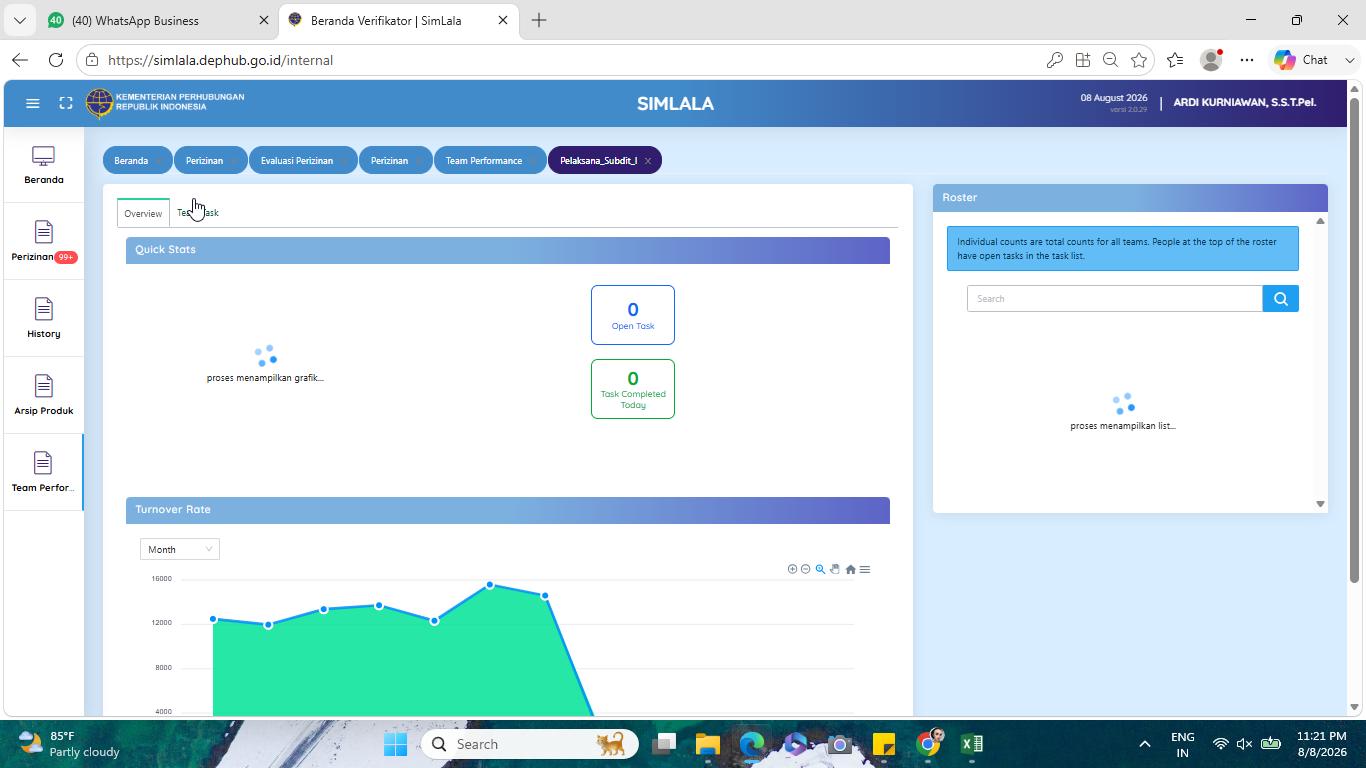Toggle the sidebar hamburger menu in header

tap(32, 103)
